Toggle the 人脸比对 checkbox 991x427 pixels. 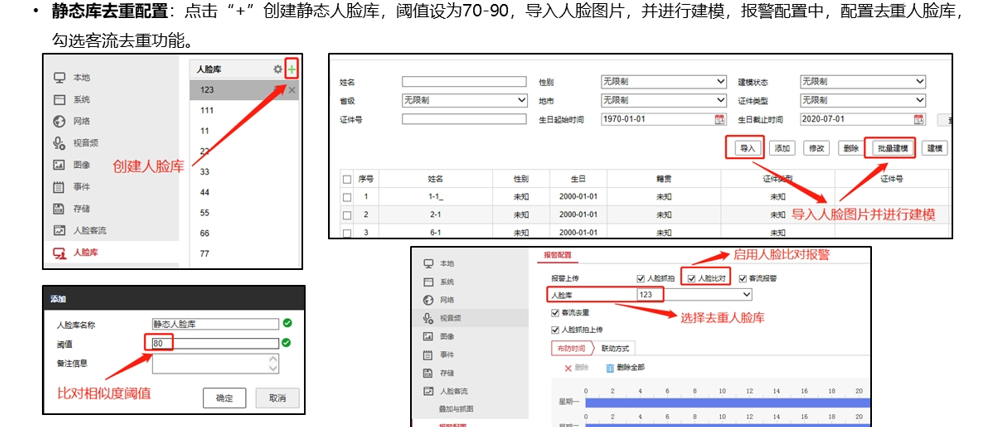click(691, 279)
